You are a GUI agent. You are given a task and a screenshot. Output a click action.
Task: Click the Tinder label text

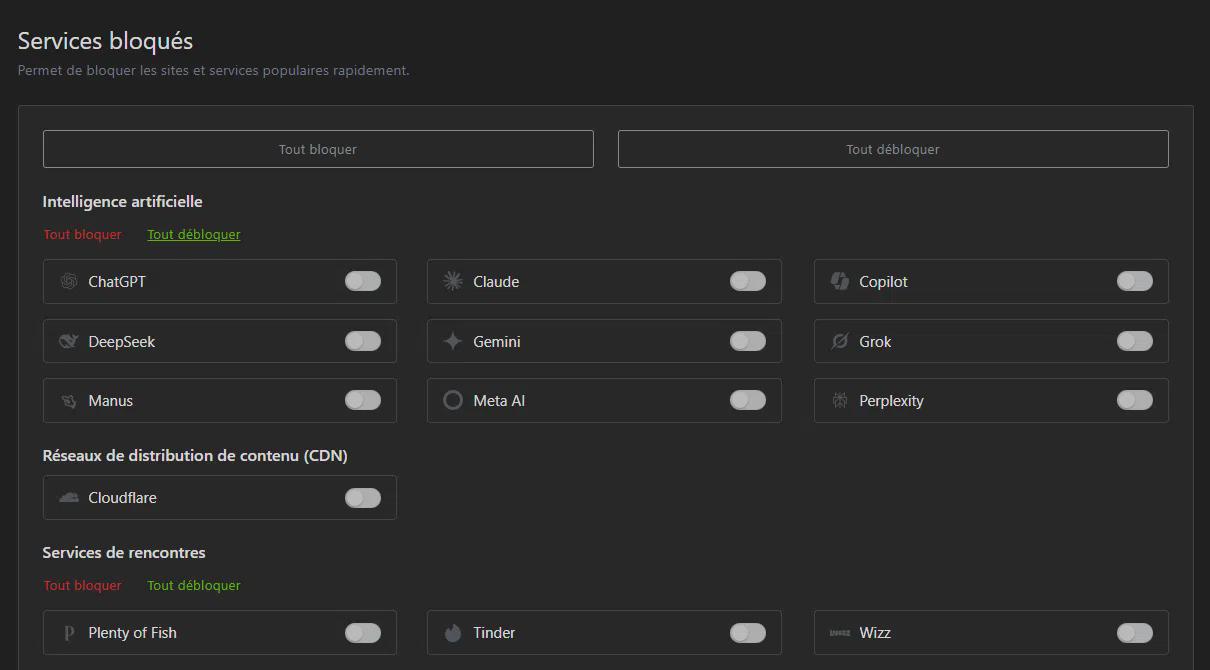pyautogui.click(x=494, y=633)
